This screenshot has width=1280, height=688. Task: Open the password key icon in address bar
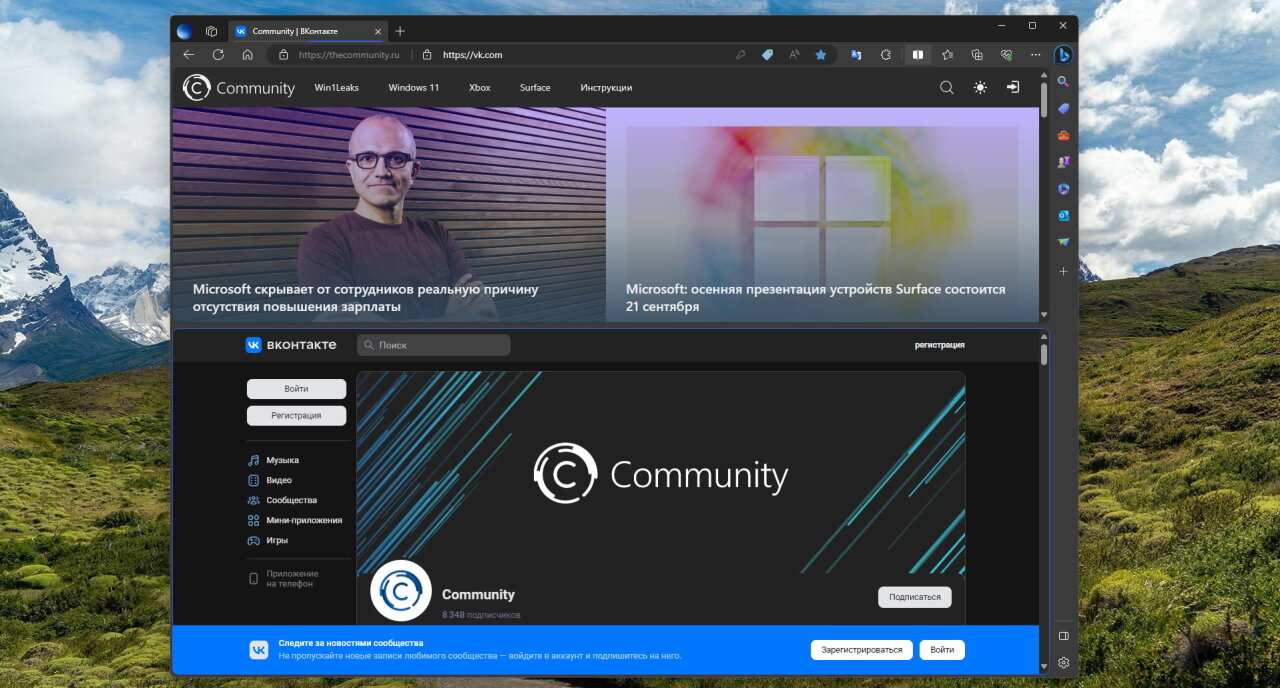tap(741, 55)
